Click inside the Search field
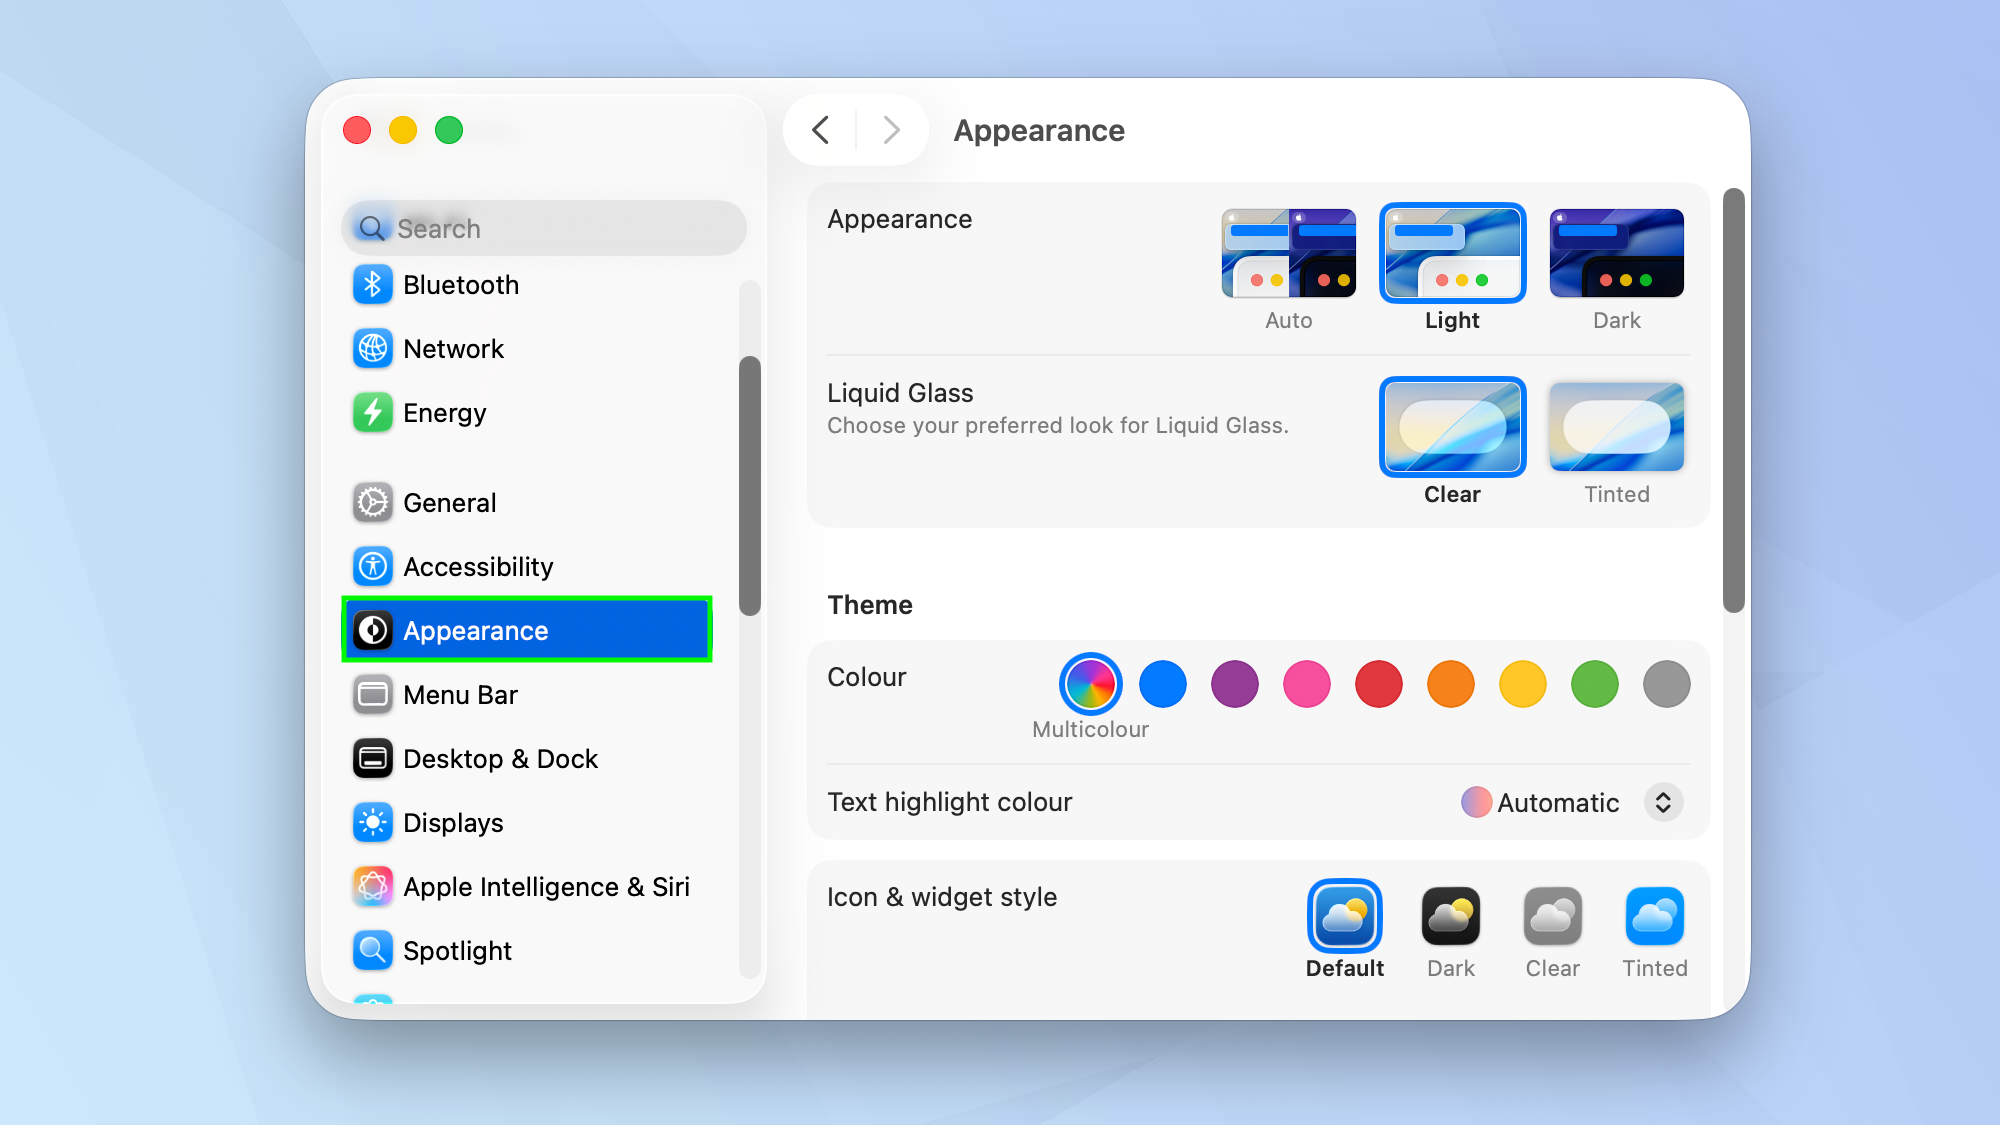 (x=543, y=227)
